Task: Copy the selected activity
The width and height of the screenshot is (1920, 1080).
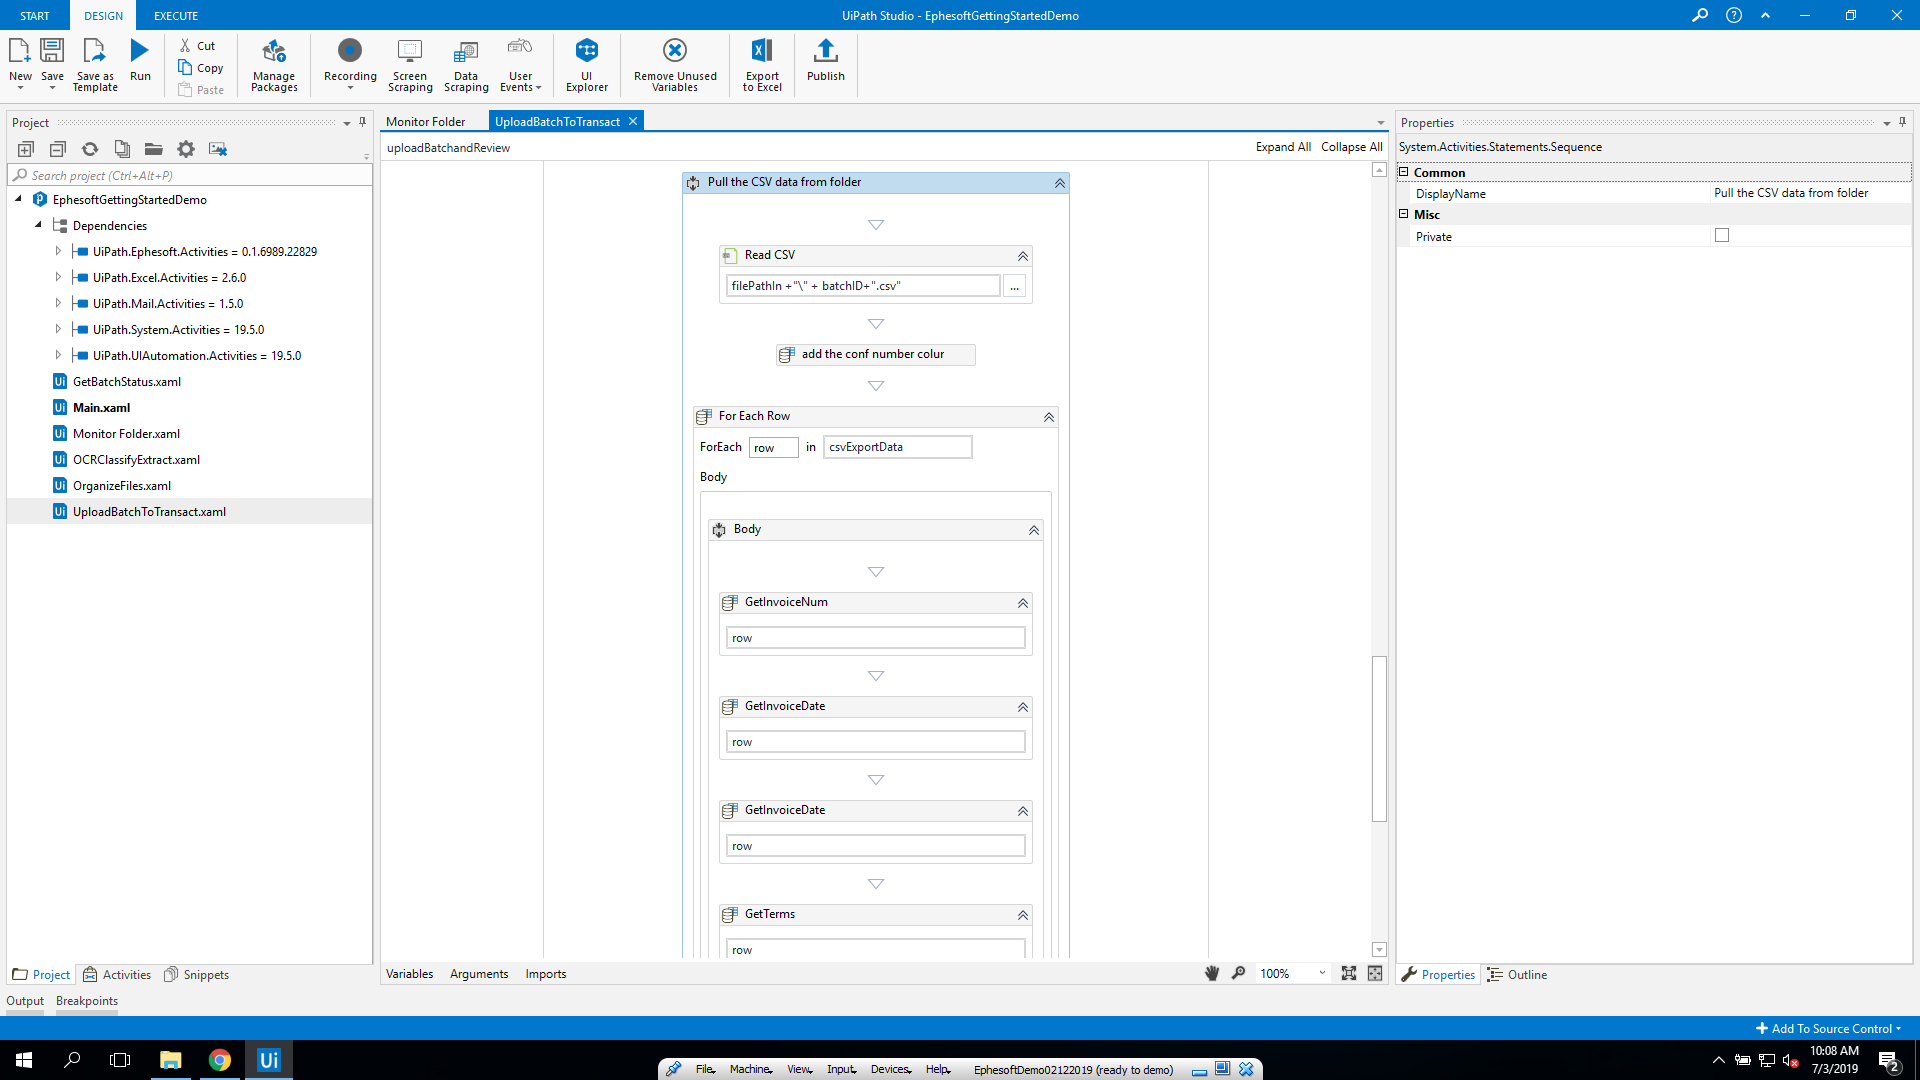Action: [201, 68]
